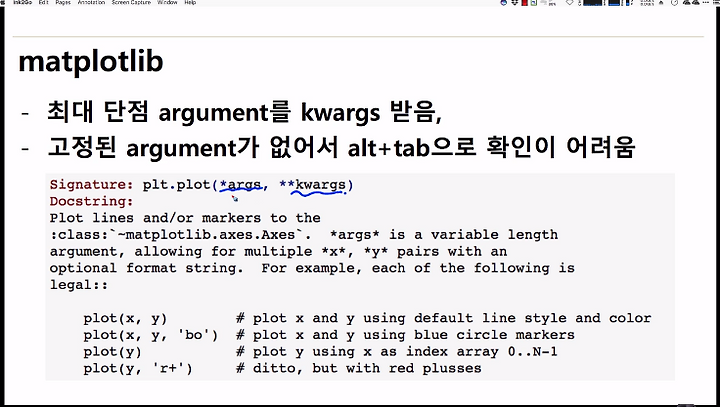Click the line starting 'argument, allowing for multiple'
The width and height of the screenshot is (720, 407).
[278, 252]
